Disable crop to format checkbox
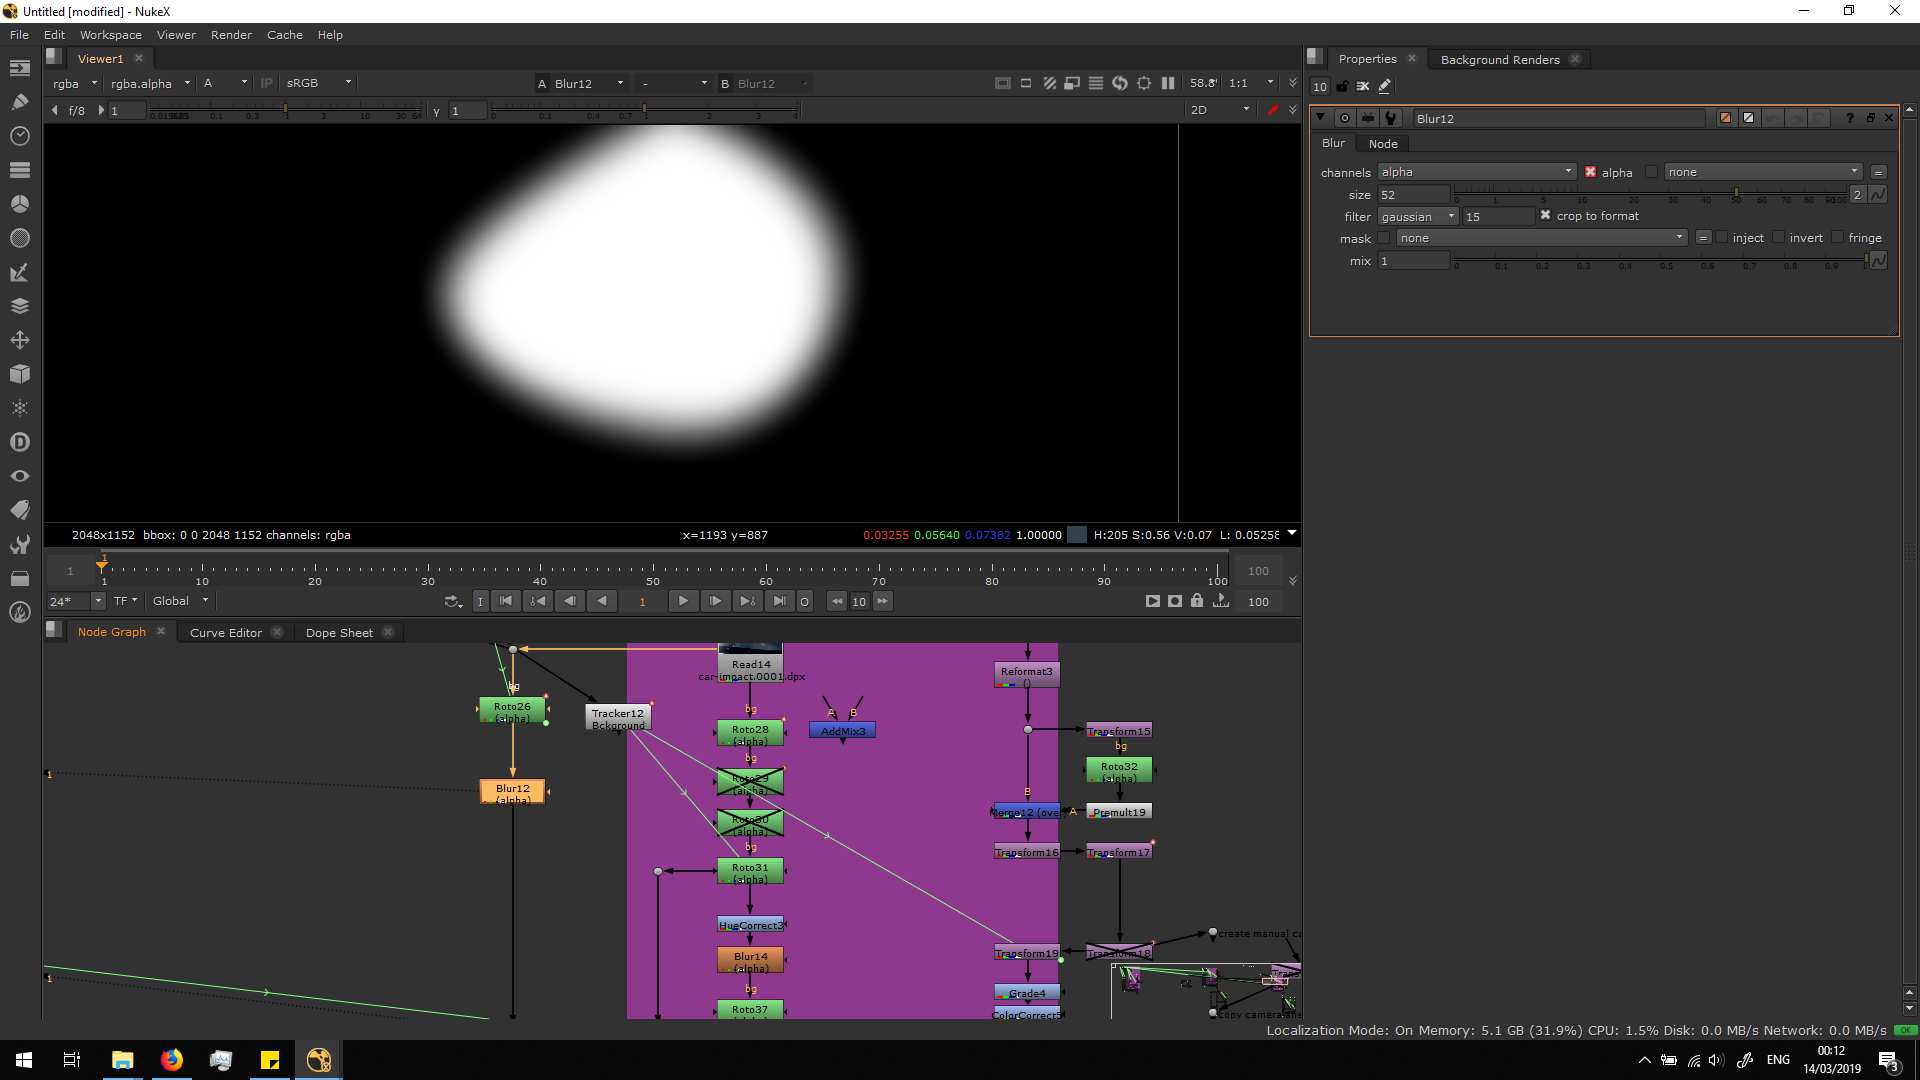 click(x=1545, y=216)
